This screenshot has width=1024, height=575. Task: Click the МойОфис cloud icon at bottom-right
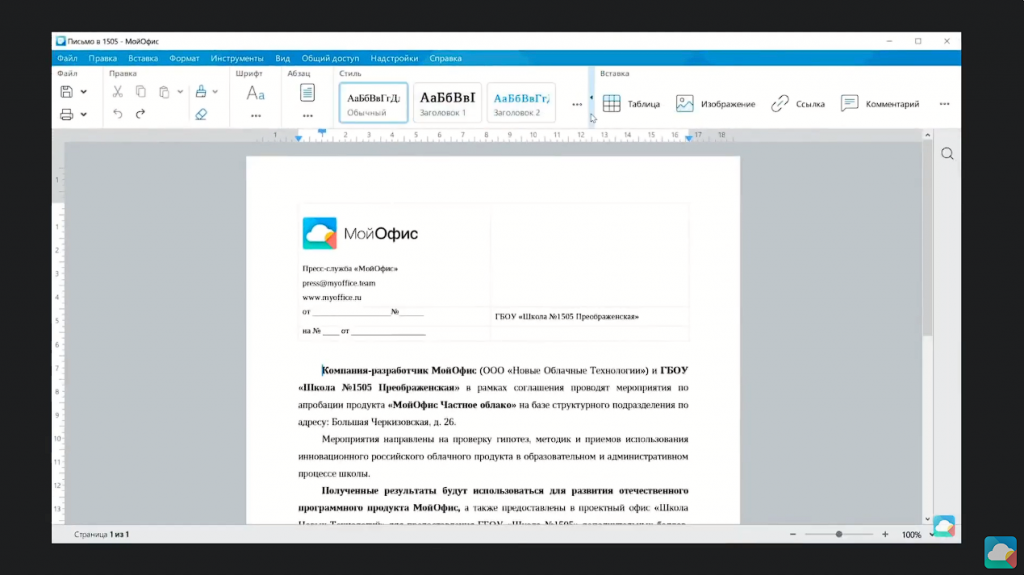point(944,526)
